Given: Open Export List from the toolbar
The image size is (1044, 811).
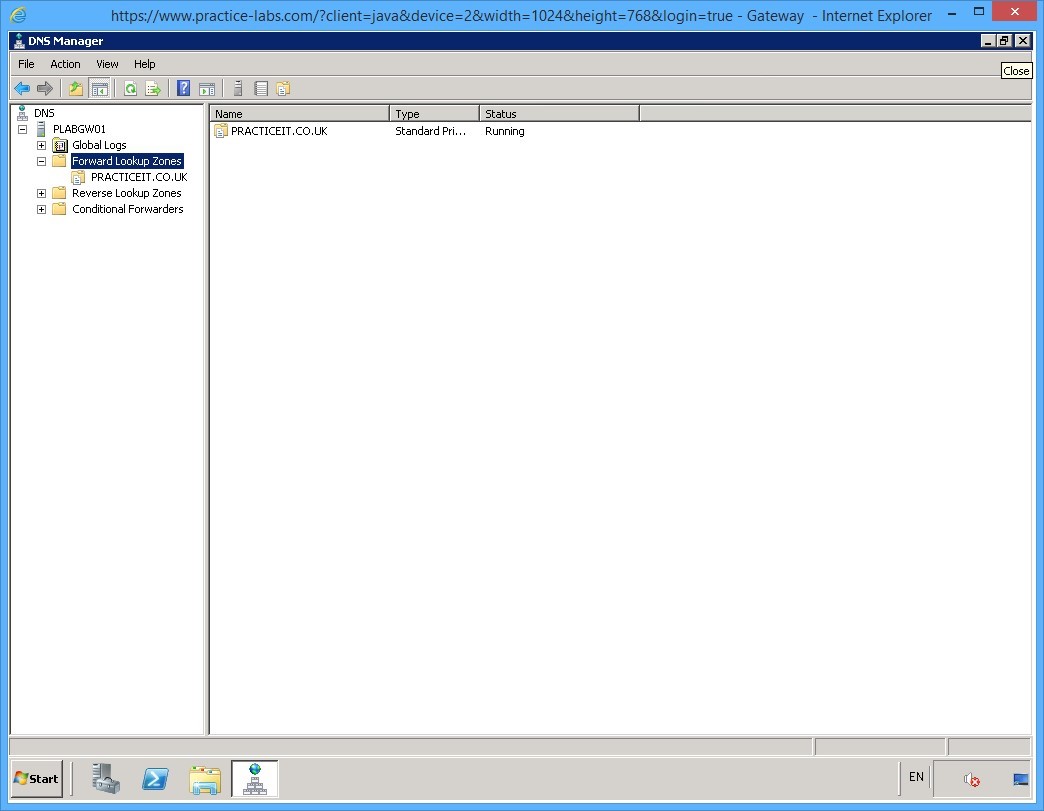Looking at the screenshot, I should tap(153, 88).
